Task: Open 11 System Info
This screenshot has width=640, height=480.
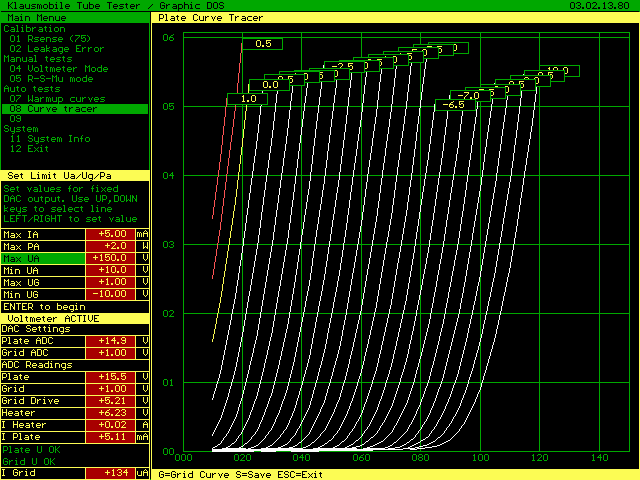Action: click(50, 138)
